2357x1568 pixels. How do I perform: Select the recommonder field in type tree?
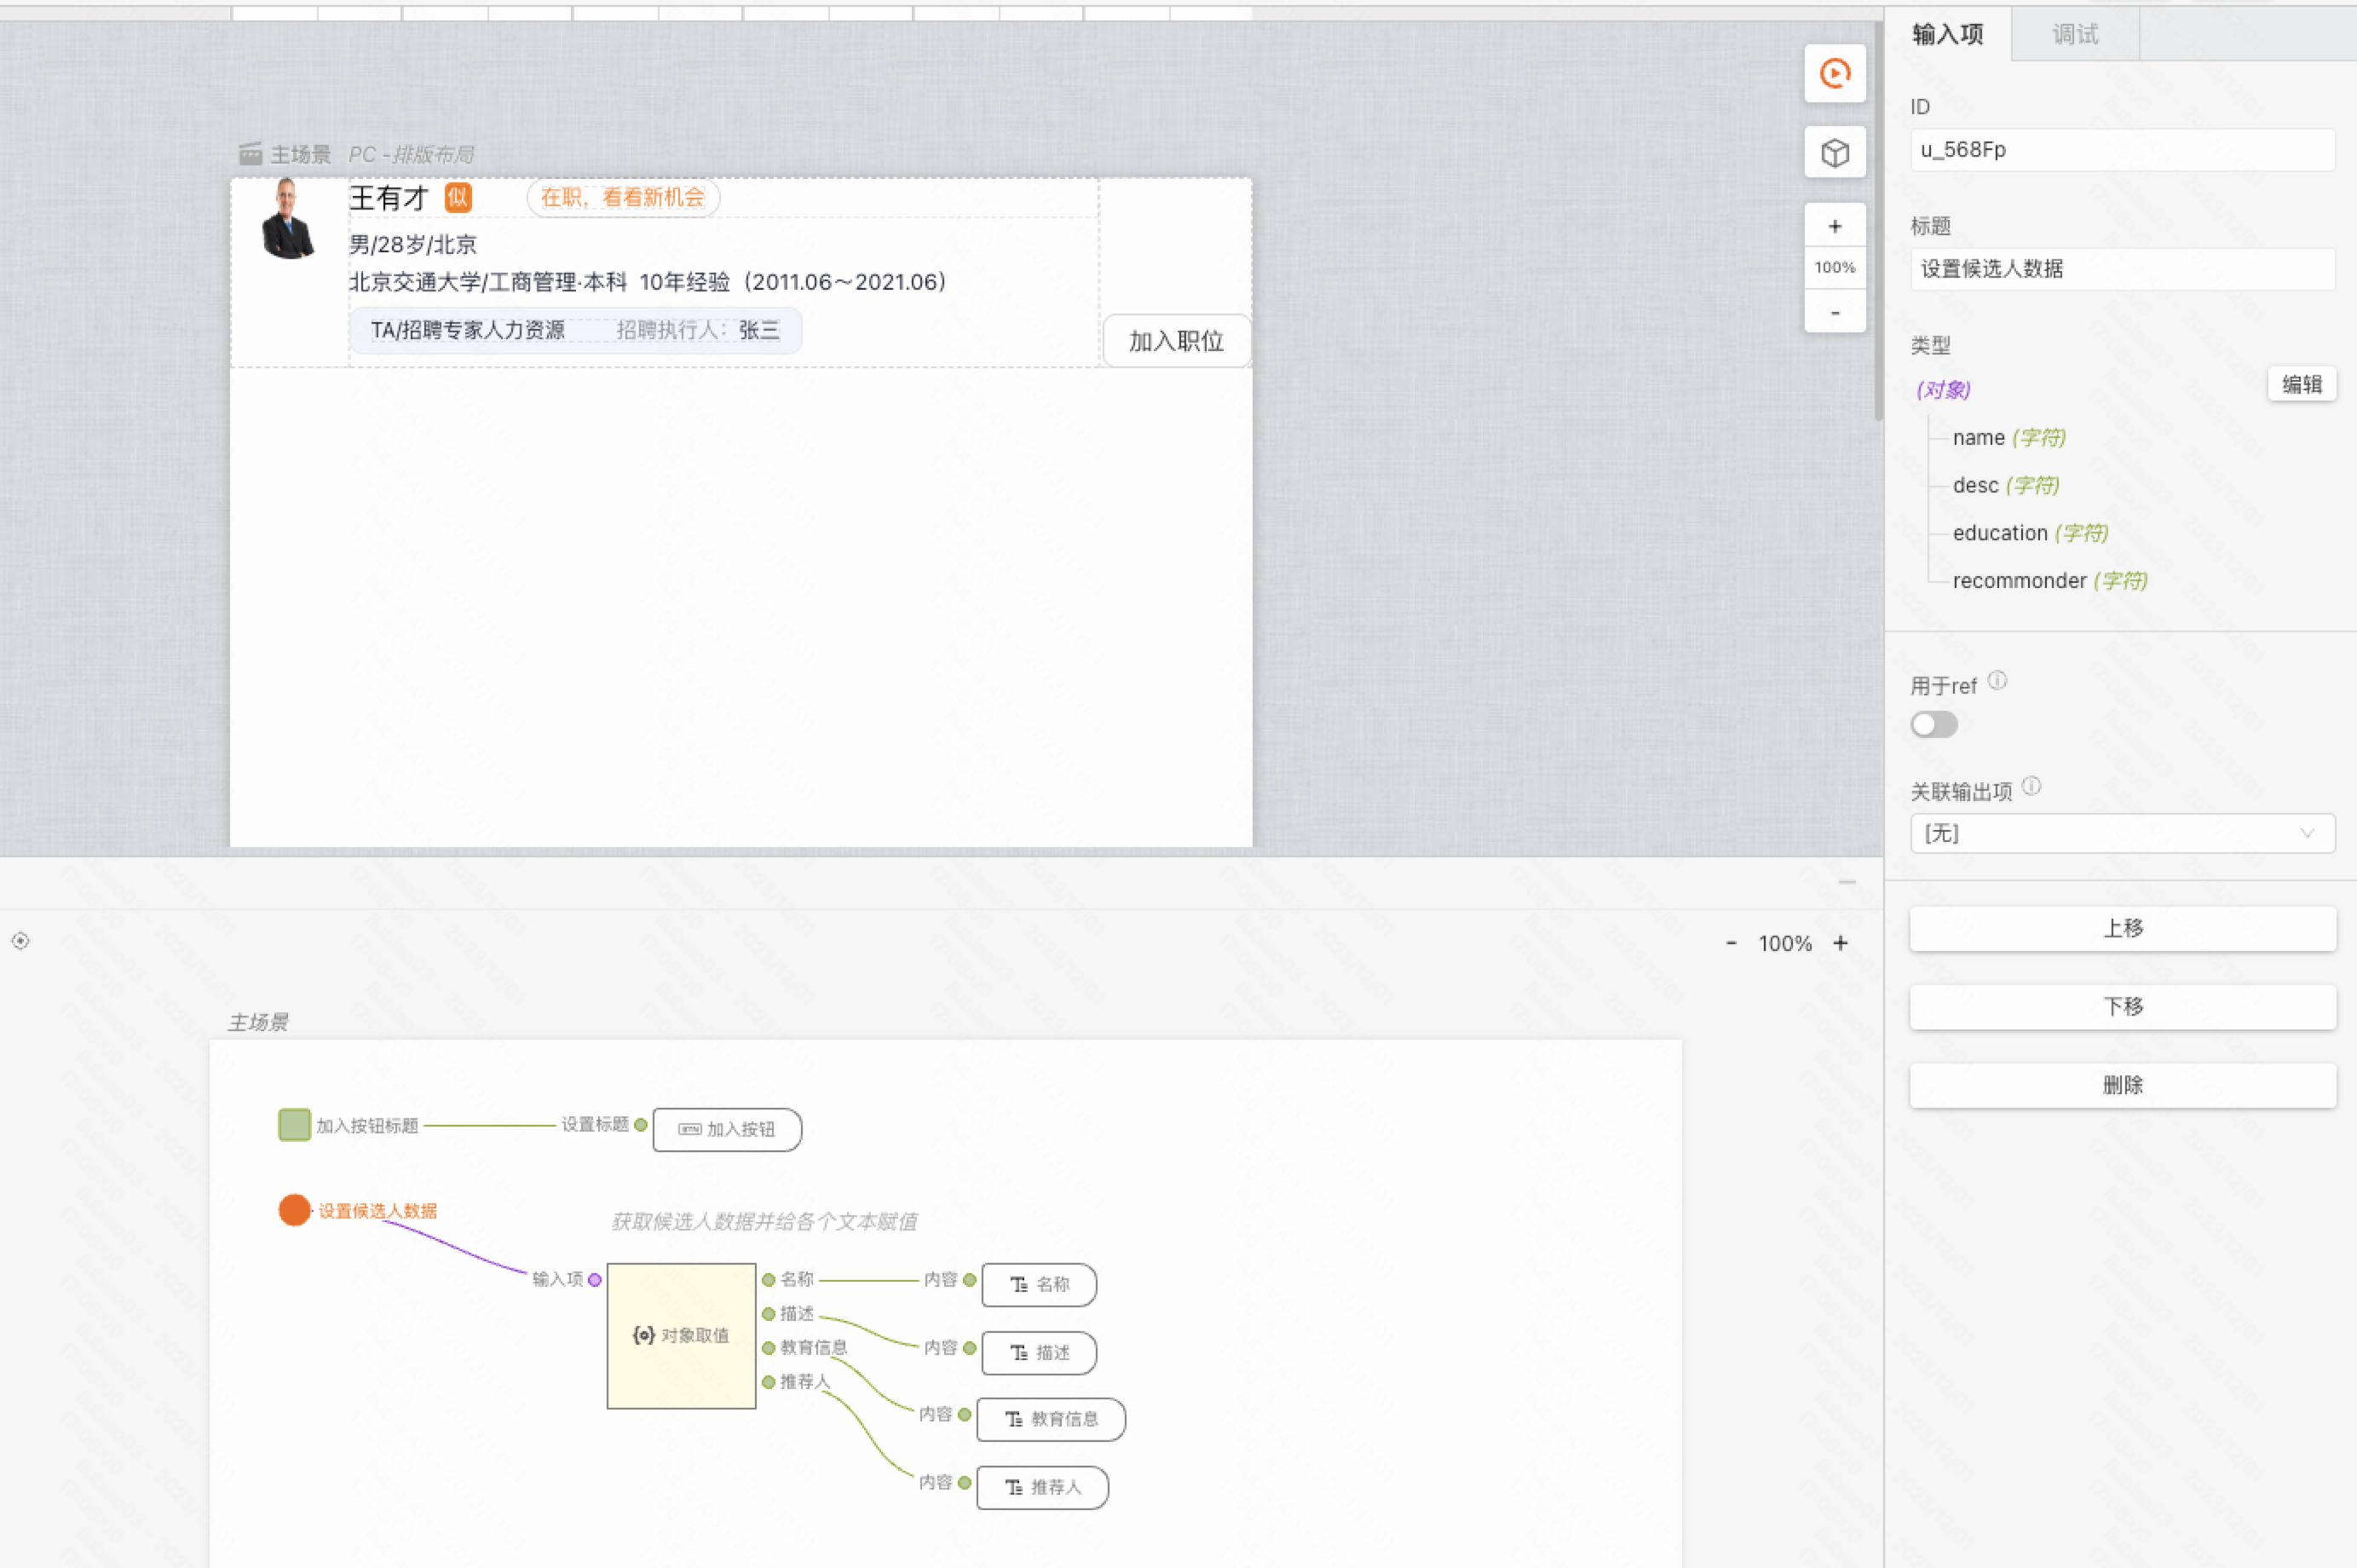click(2049, 581)
